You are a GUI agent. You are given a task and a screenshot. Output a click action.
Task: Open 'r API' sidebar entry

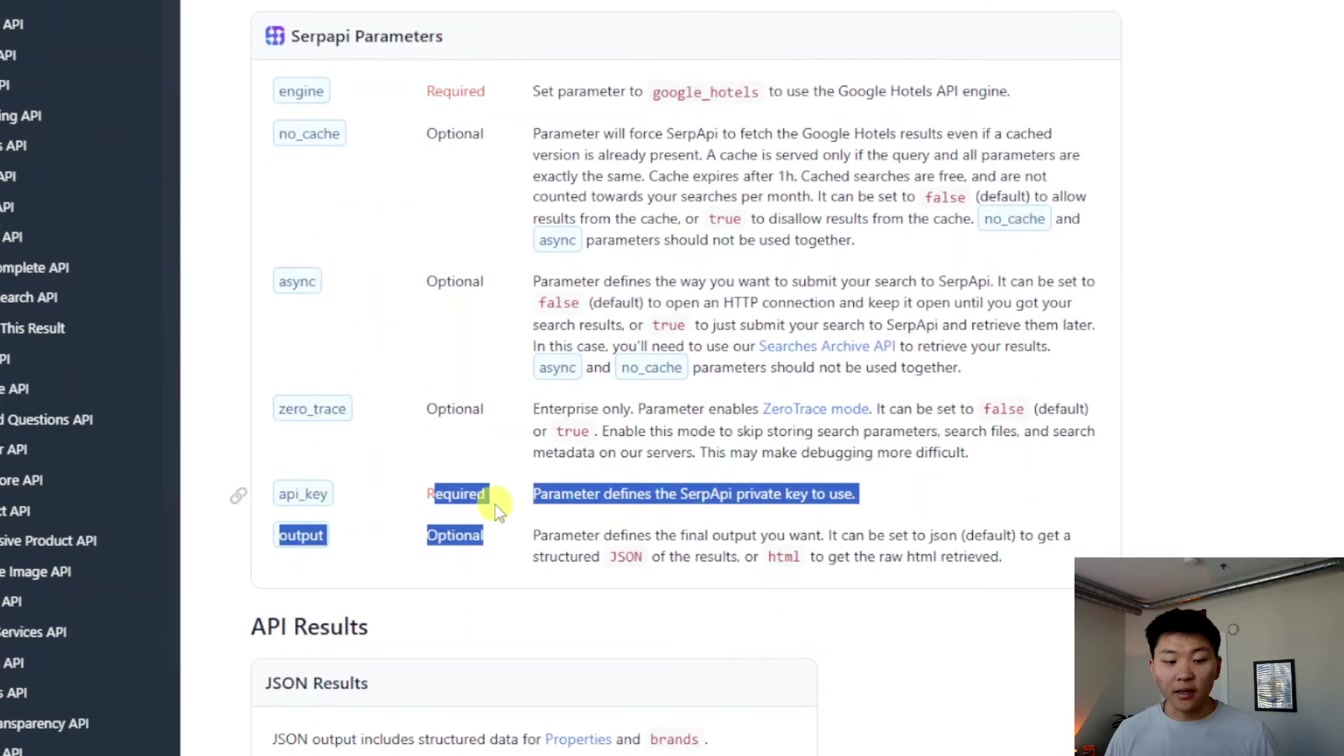[x=14, y=450]
